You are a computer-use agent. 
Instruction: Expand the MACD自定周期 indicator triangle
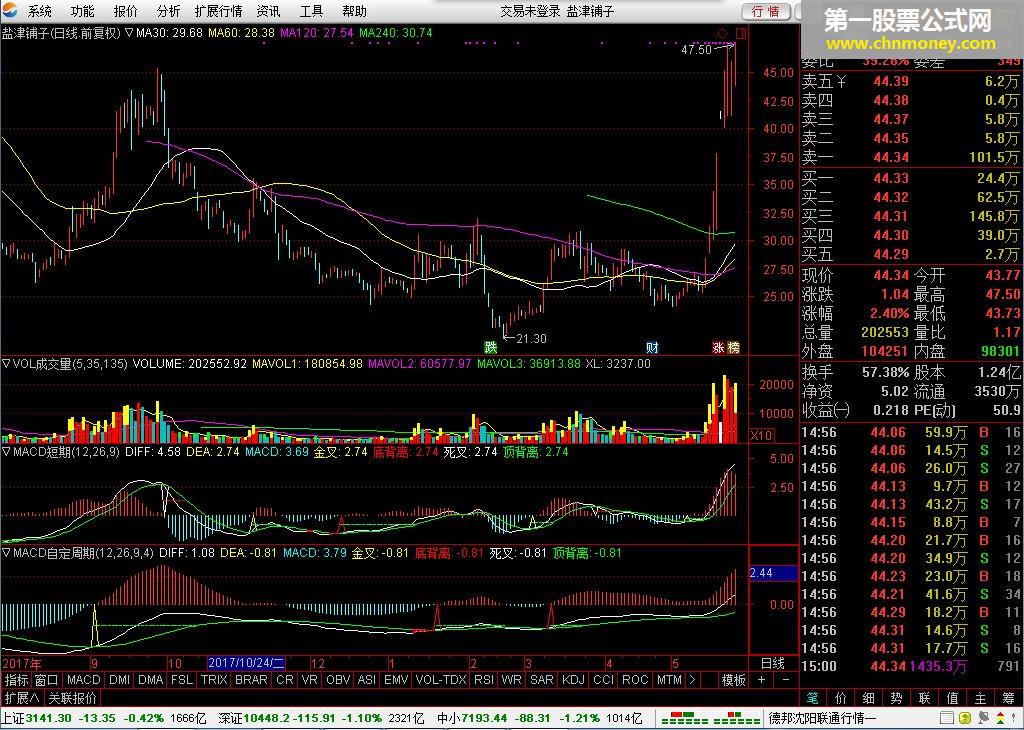coord(6,553)
